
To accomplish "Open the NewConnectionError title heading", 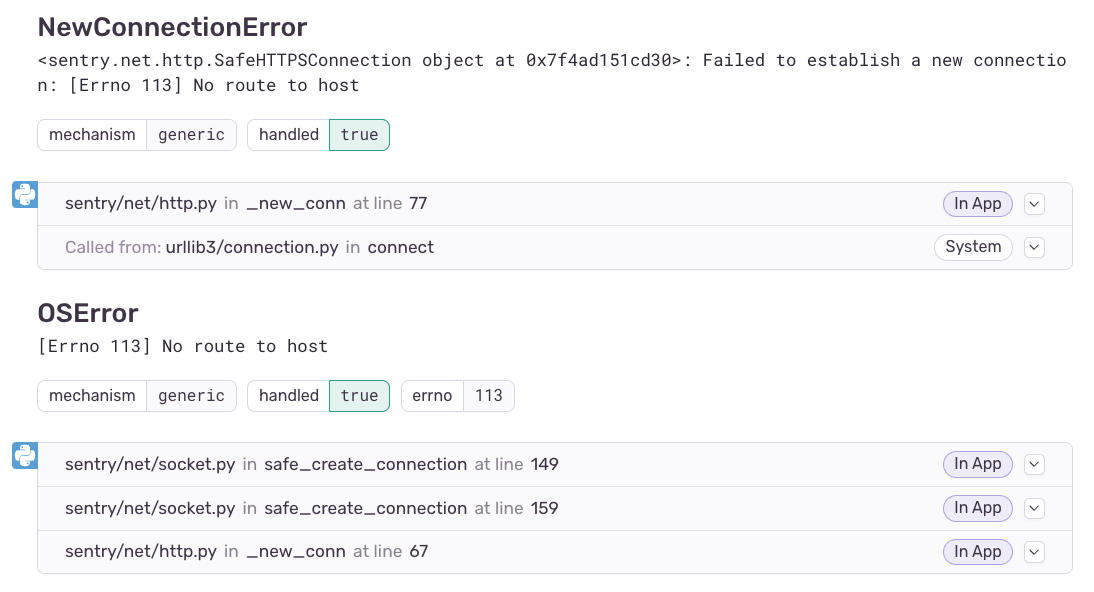I will (172, 26).
